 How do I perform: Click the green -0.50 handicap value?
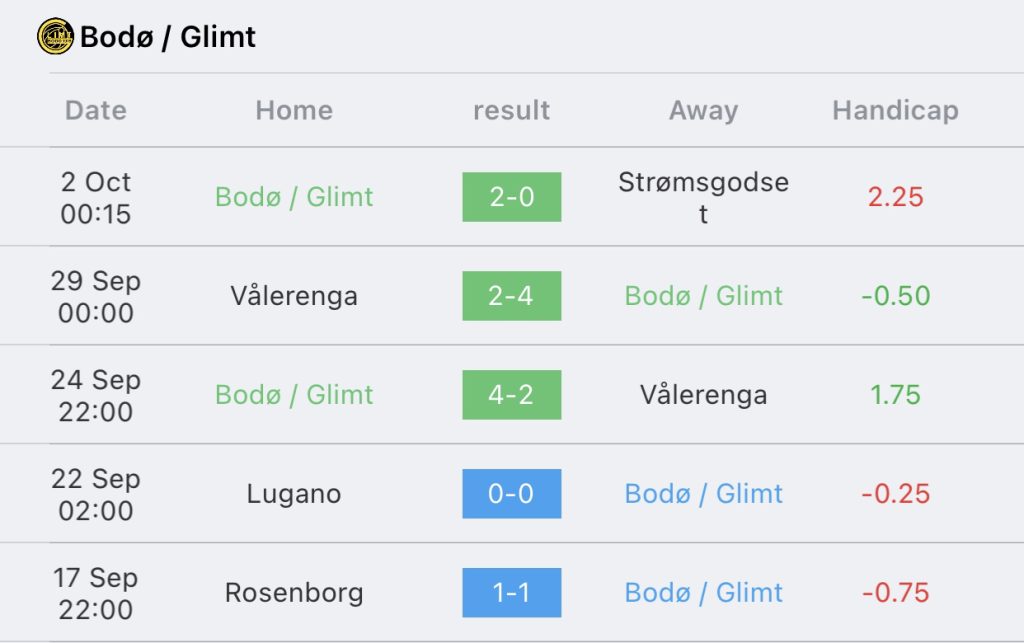tap(895, 296)
